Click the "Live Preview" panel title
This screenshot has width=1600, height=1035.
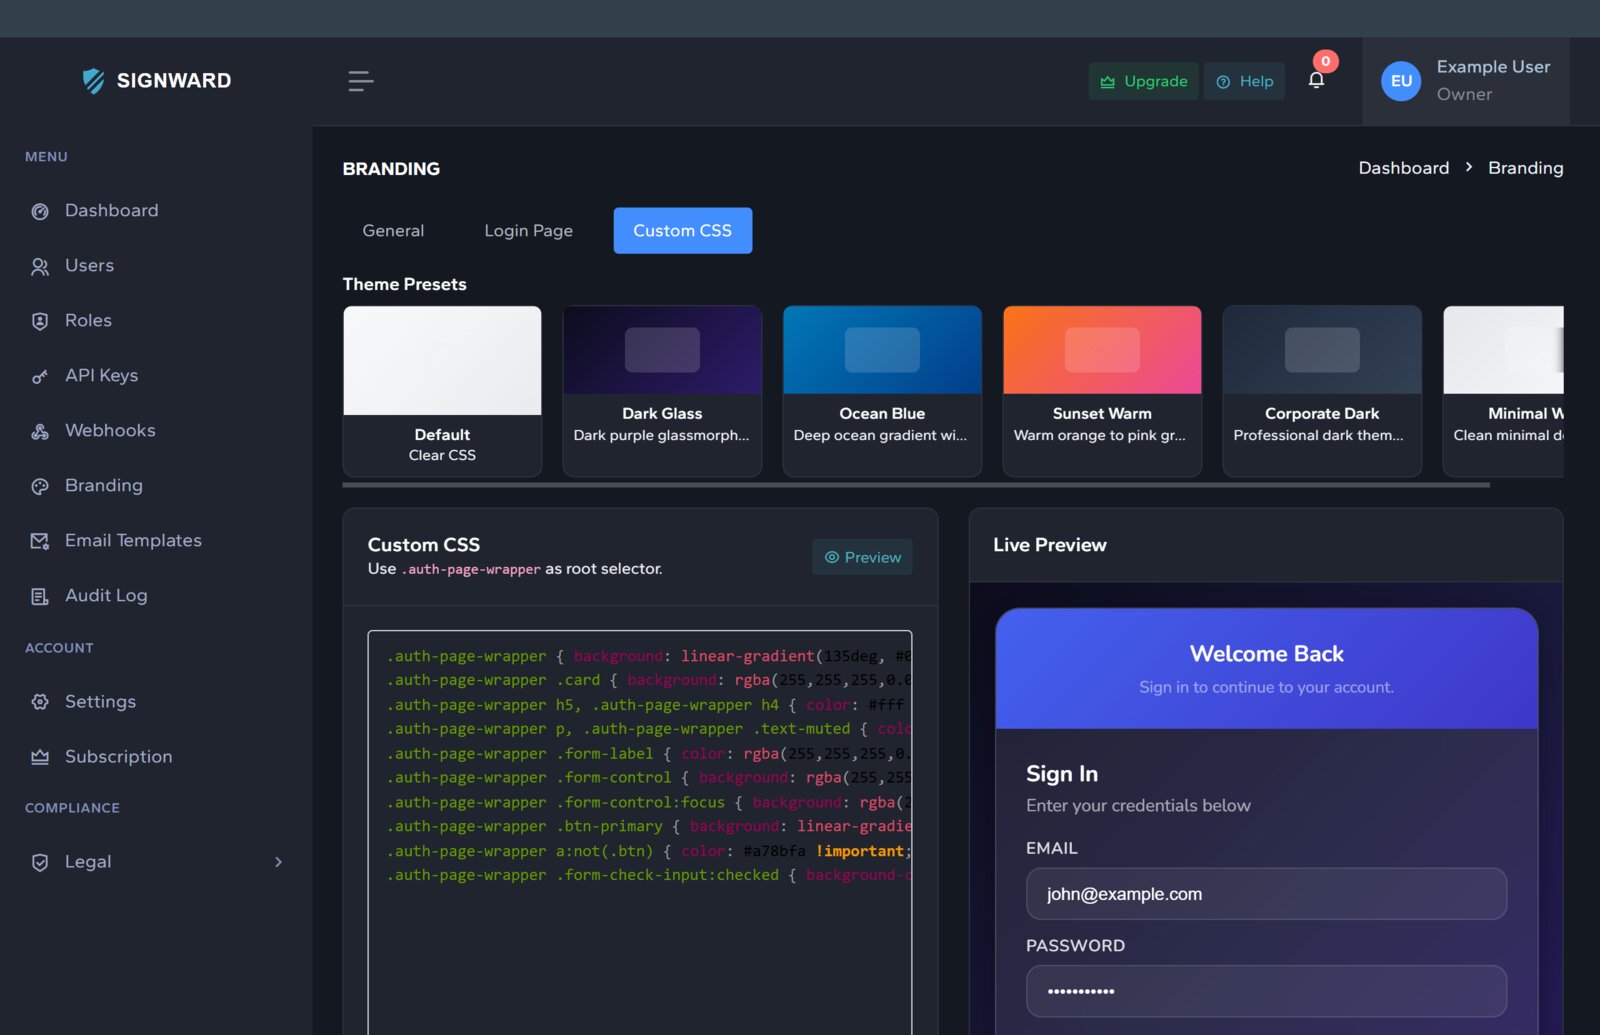click(1050, 545)
